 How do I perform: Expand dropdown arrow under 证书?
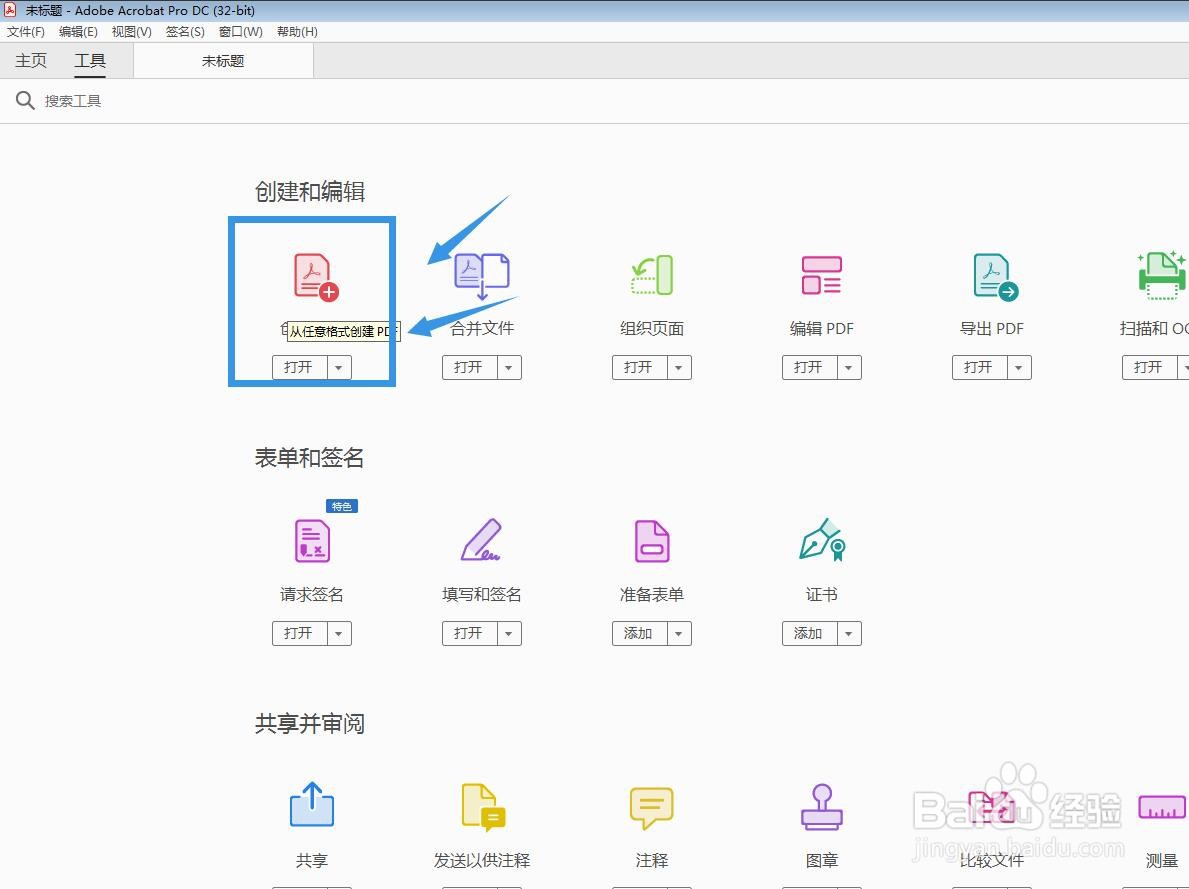849,633
